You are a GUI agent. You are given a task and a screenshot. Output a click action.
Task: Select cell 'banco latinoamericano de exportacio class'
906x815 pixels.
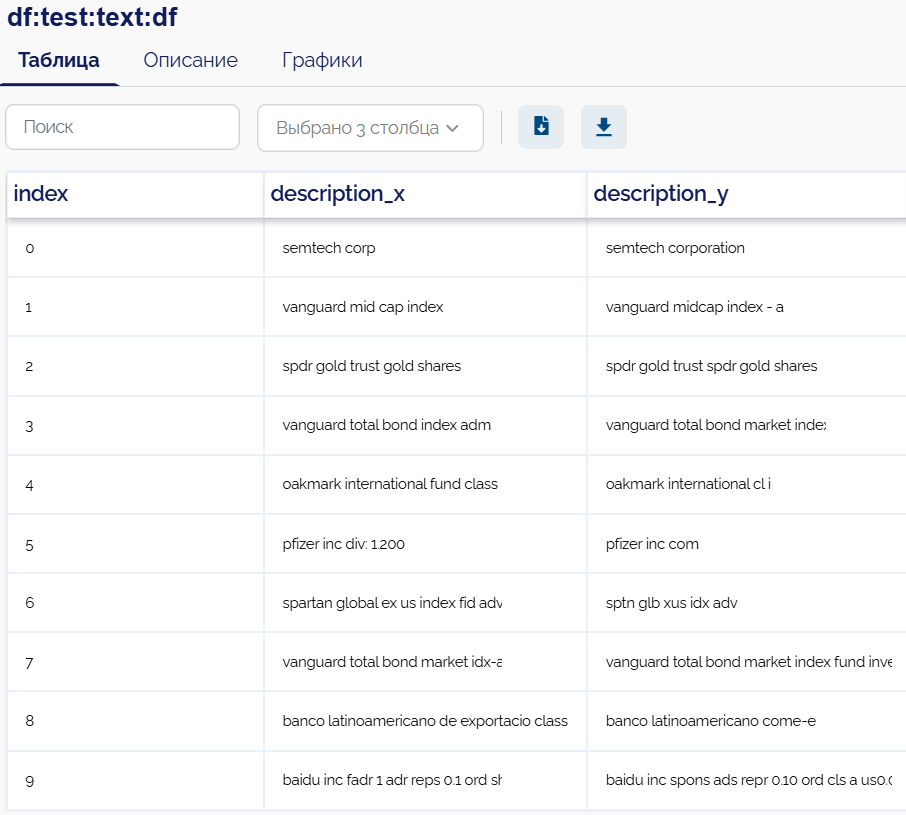click(x=425, y=721)
